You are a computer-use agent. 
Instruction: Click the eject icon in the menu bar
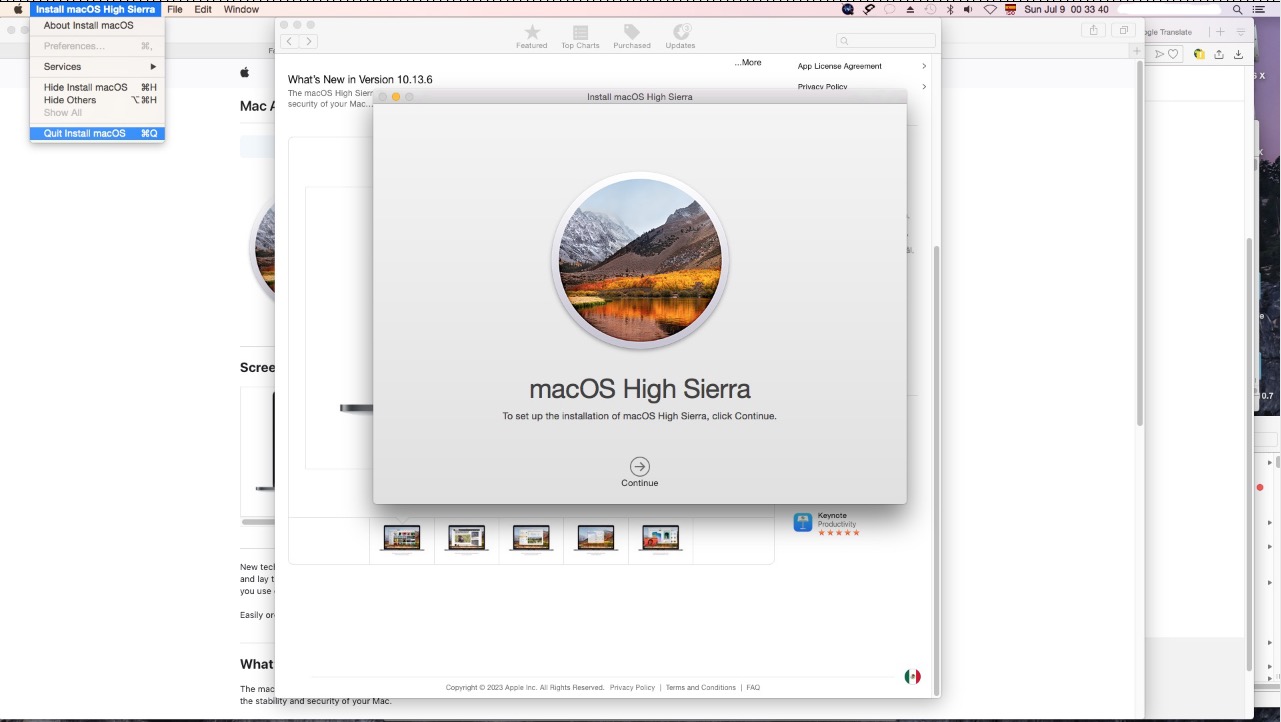pos(910,9)
